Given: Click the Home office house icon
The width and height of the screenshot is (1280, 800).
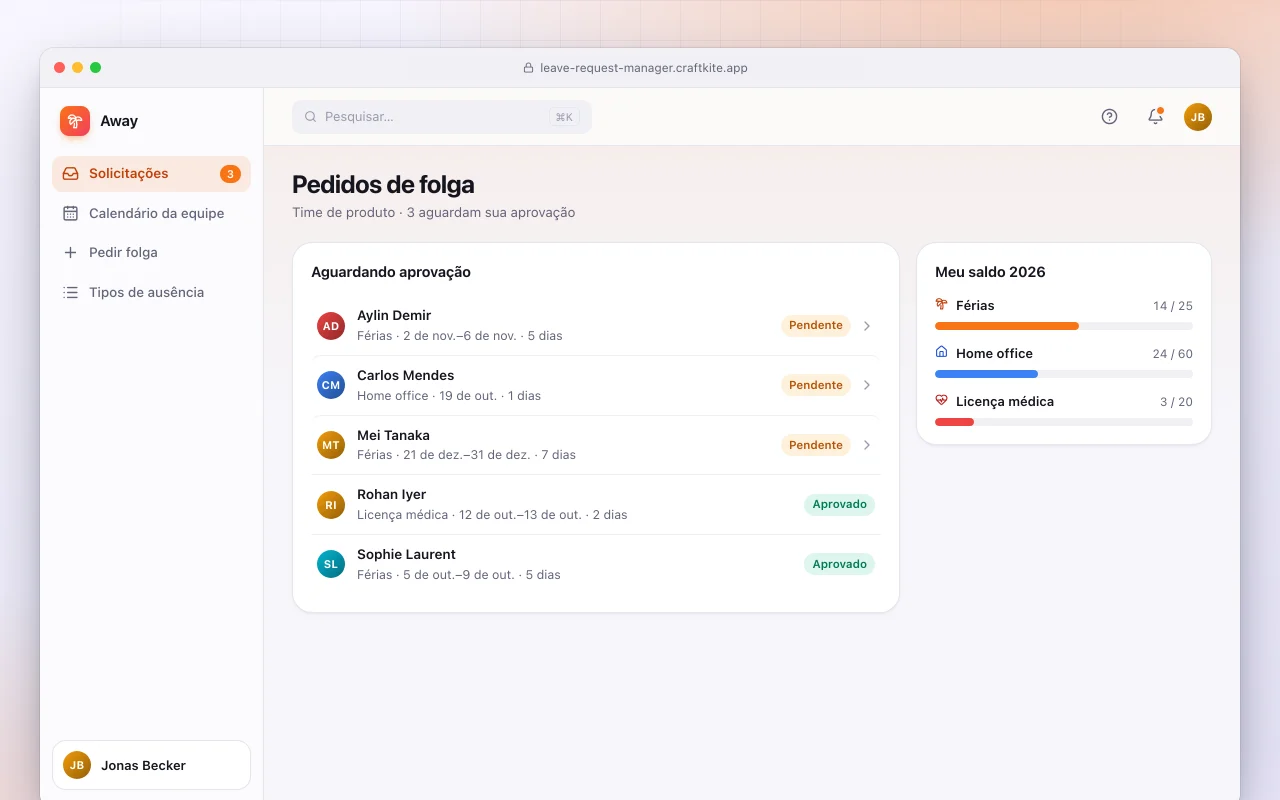Looking at the screenshot, I should pos(941,352).
